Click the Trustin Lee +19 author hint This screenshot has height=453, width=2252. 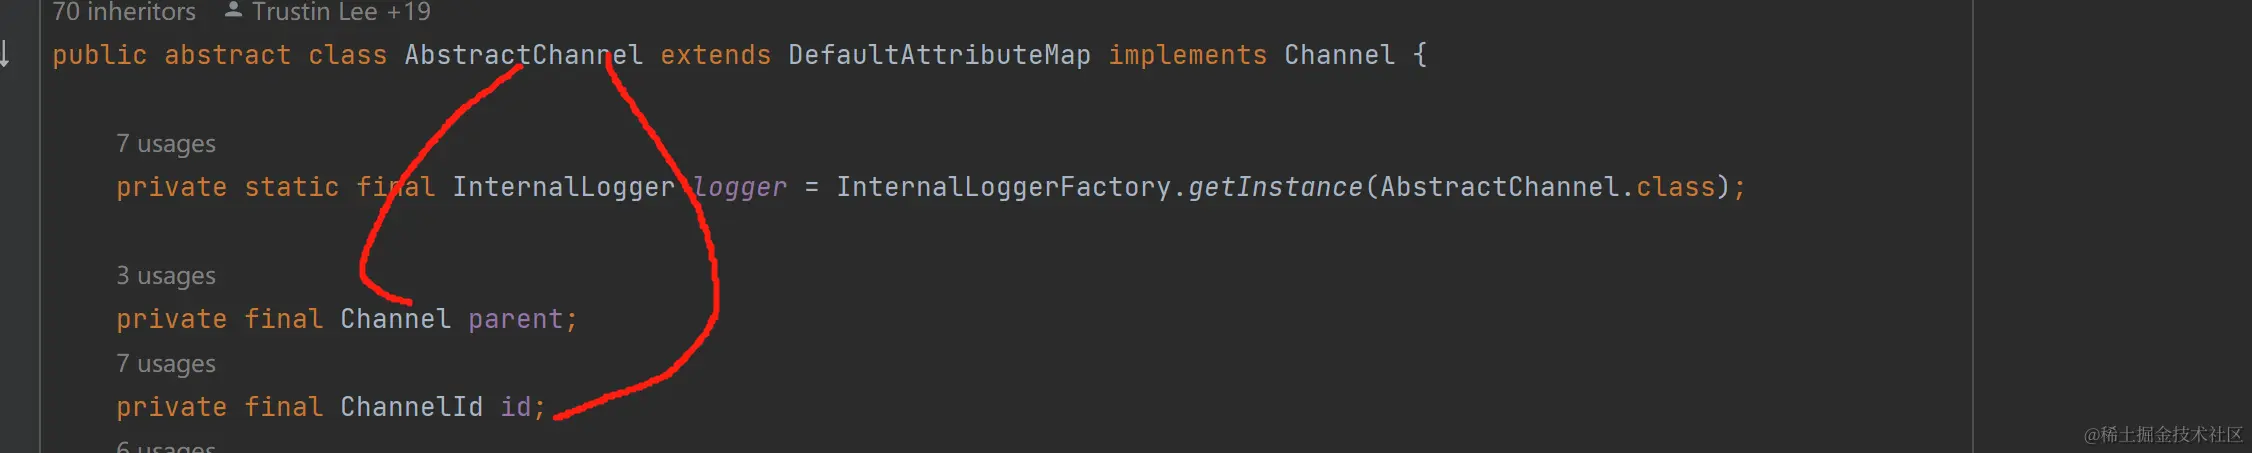[x=341, y=11]
